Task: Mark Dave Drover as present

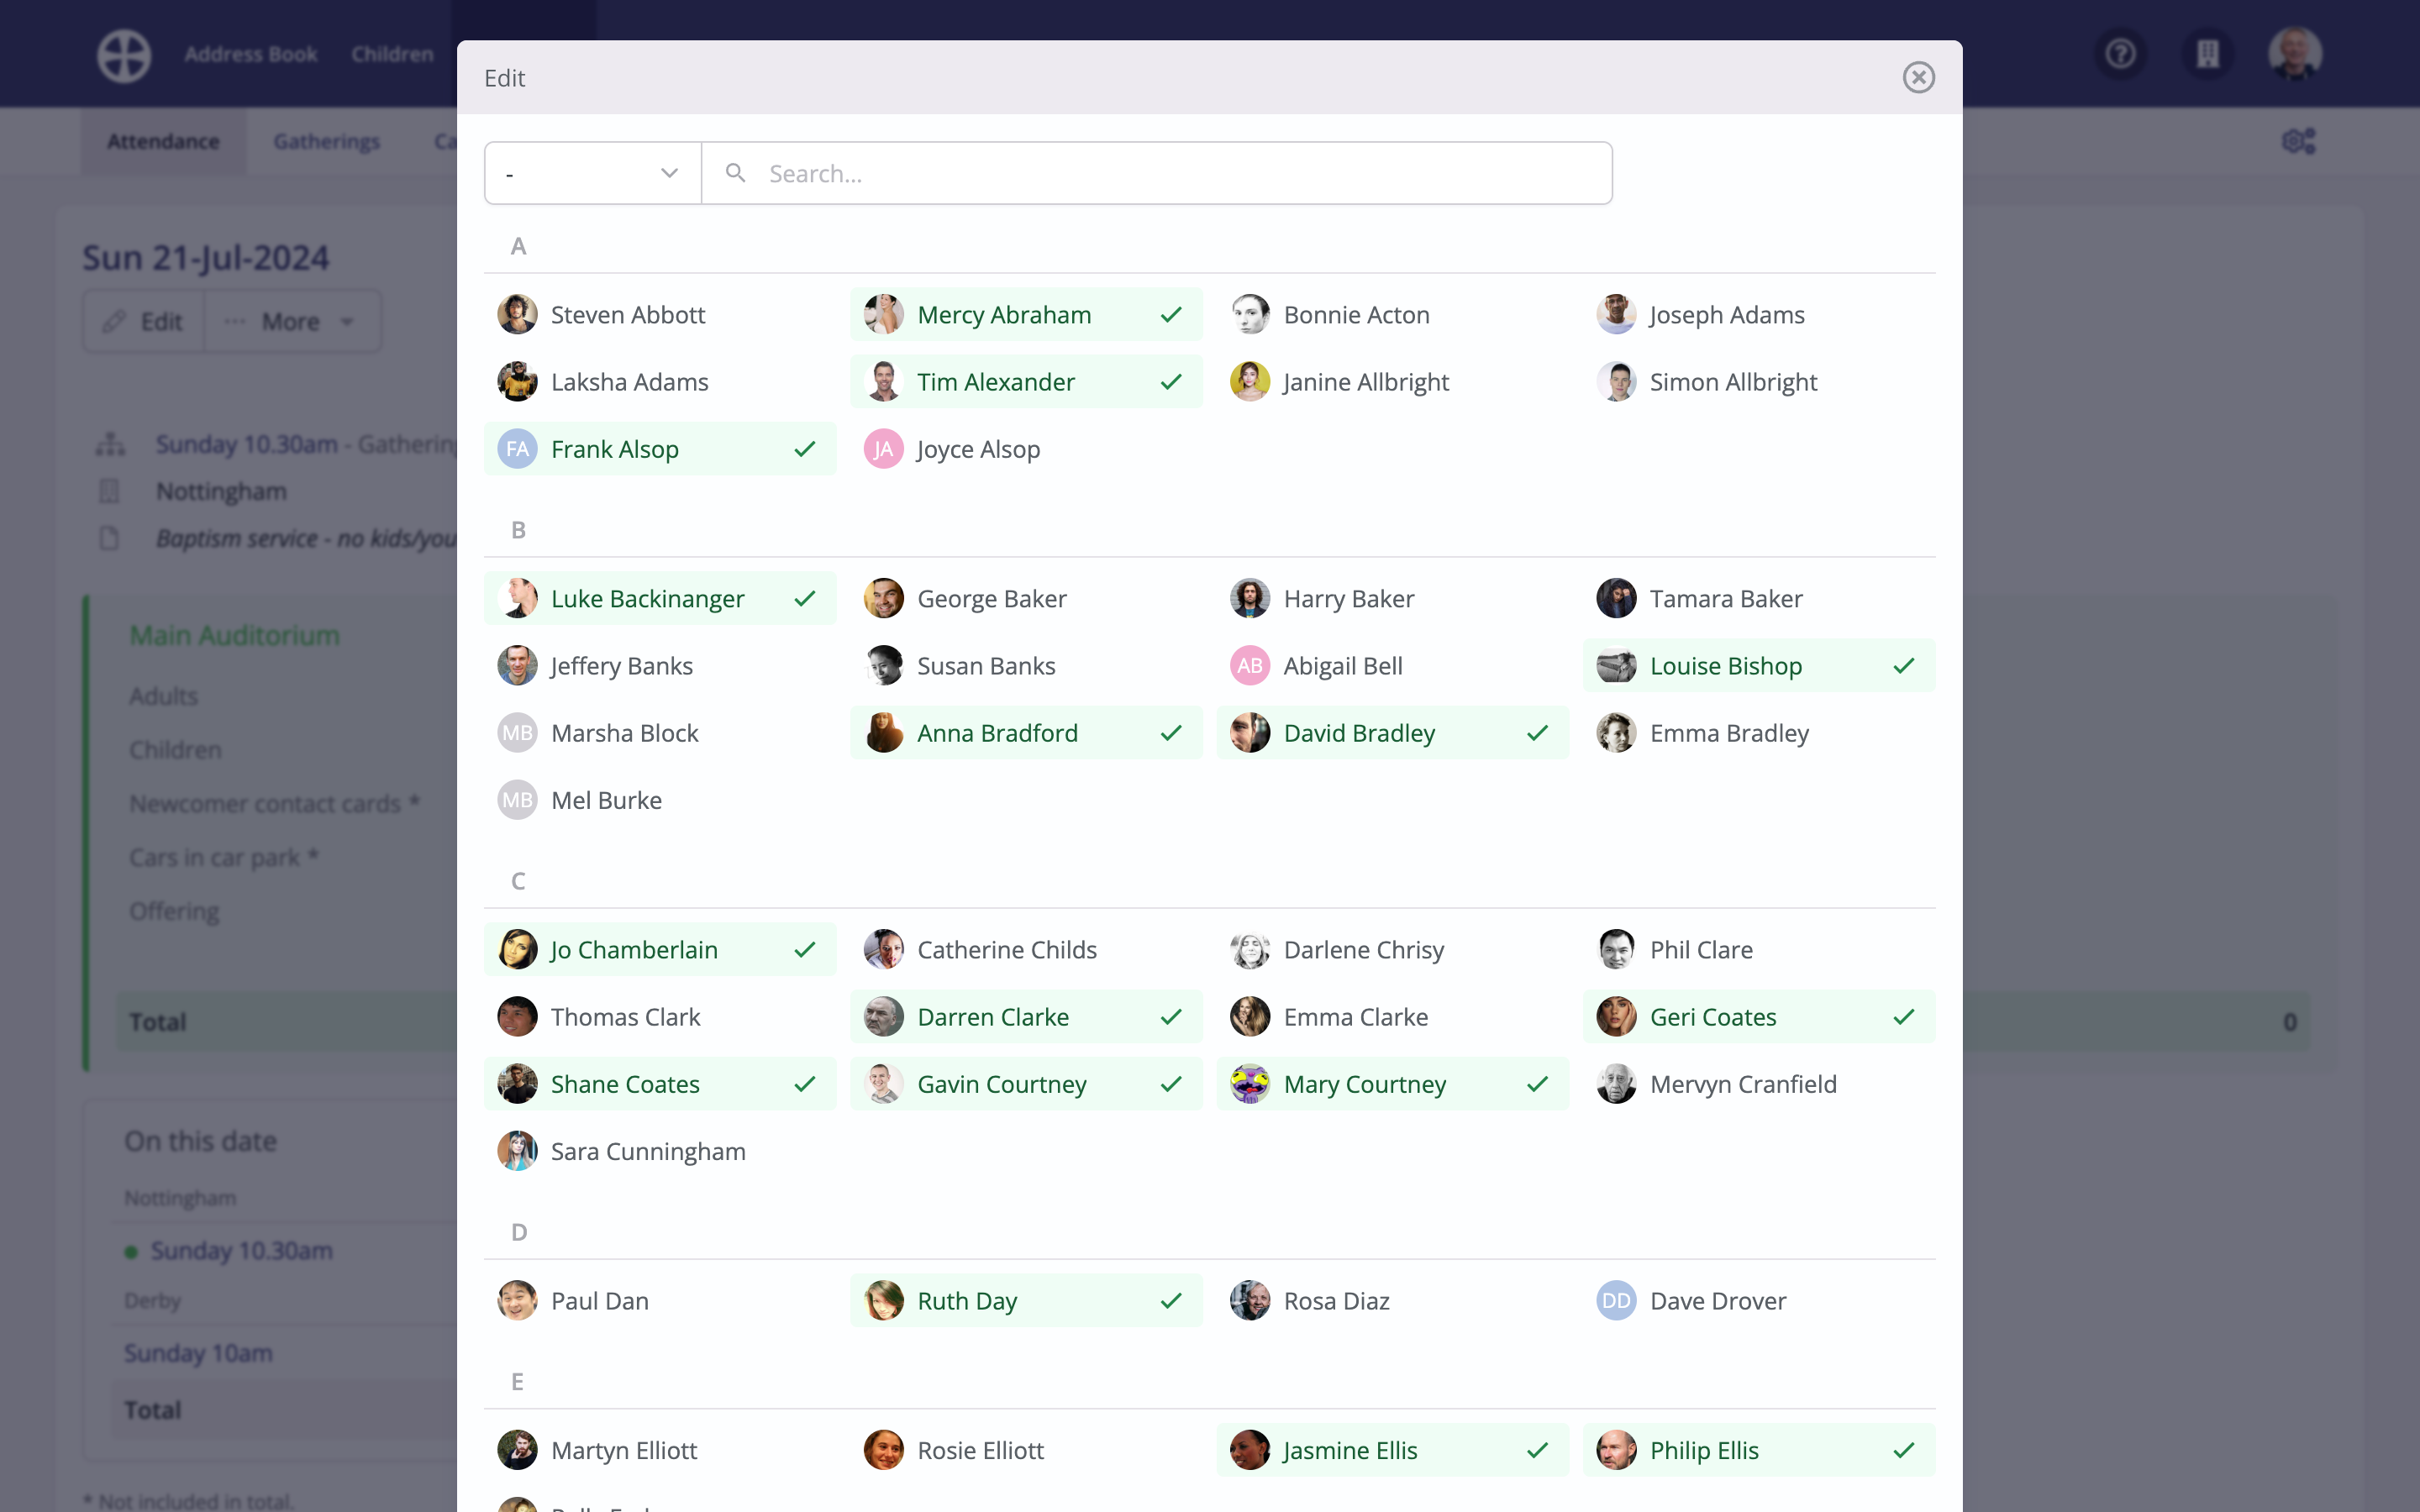Action: click(x=1759, y=1300)
